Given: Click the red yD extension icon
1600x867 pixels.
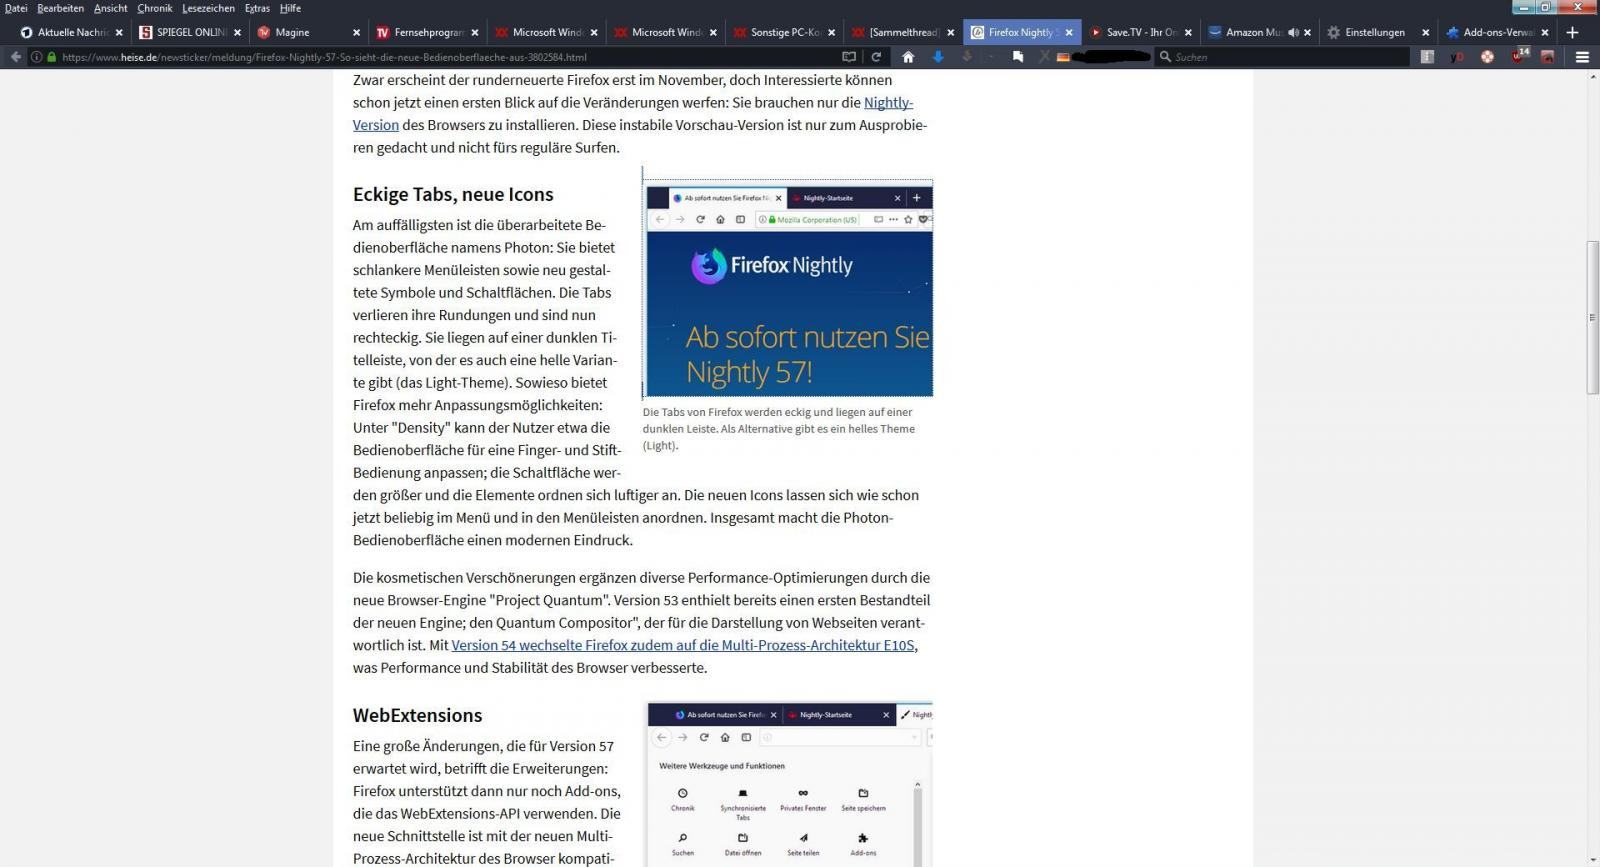Looking at the screenshot, I should 1457,57.
